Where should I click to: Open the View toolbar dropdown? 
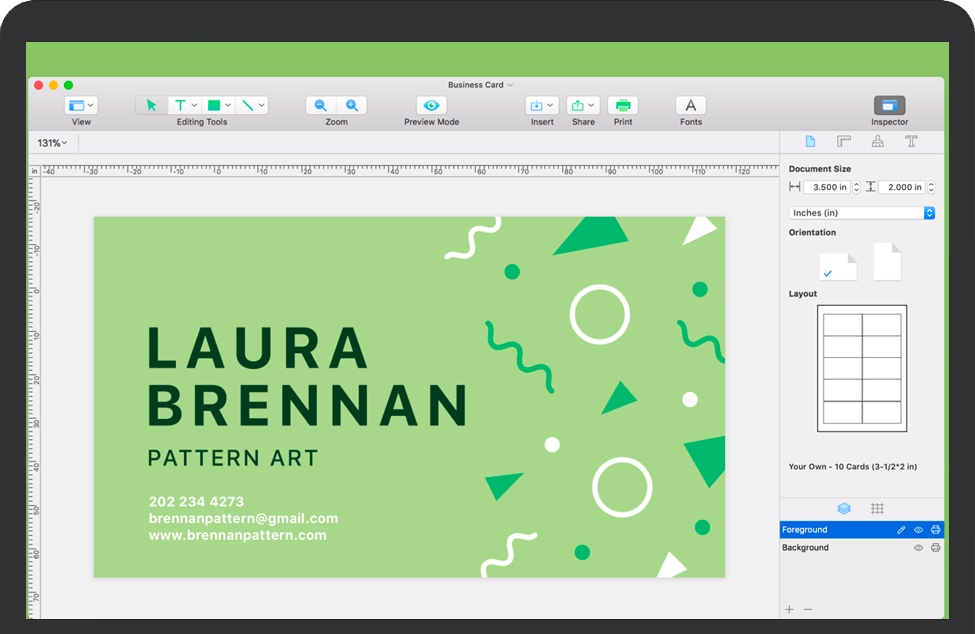click(81, 105)
